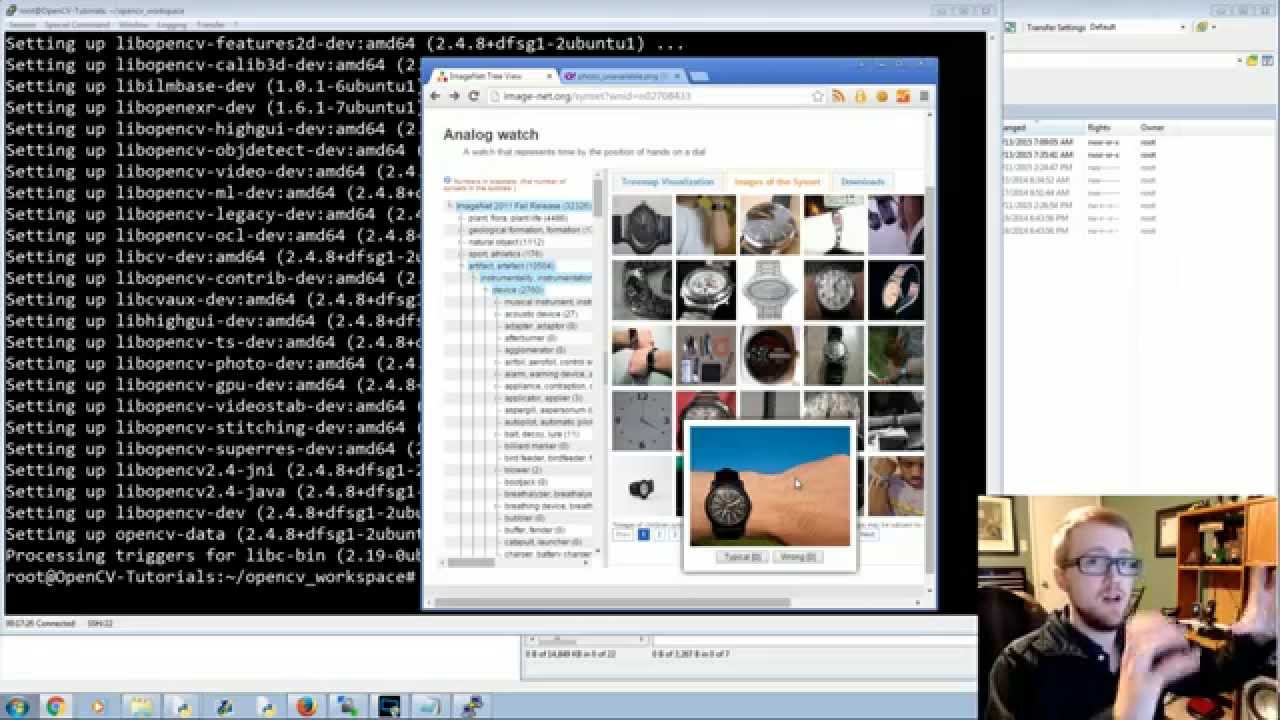Screen dimensions: 1280x720
Task: Collapse the device (2760) node
Action: 485,290
